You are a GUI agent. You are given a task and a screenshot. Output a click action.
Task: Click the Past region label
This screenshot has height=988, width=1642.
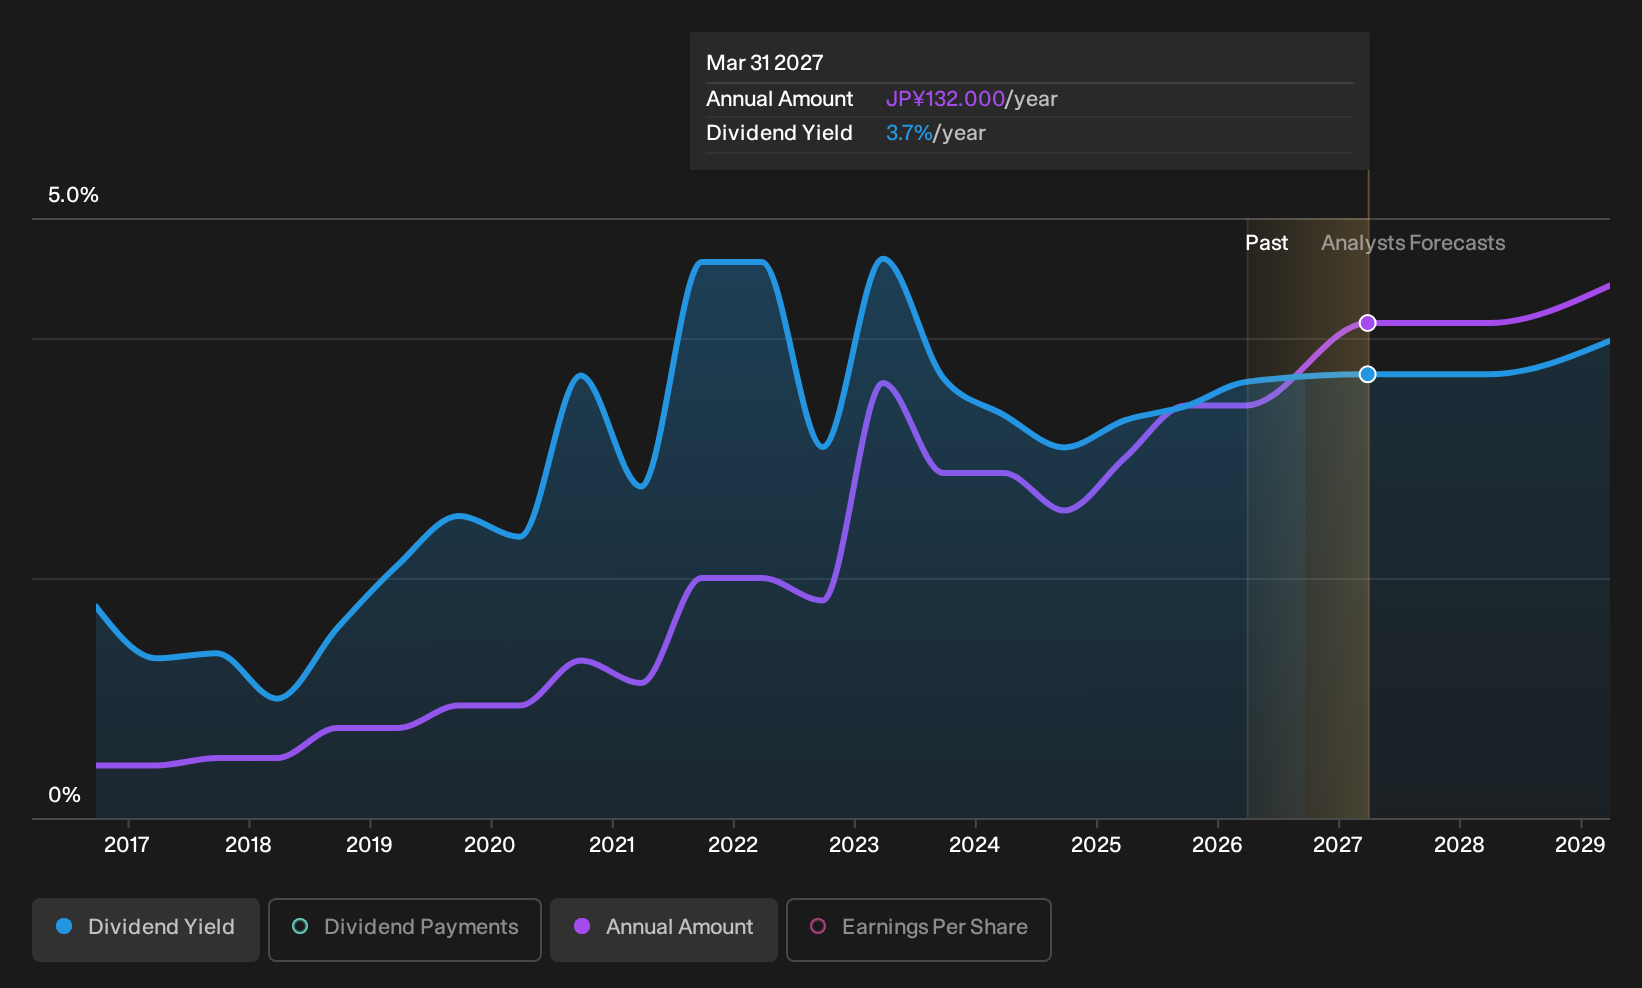tap(1266, 243)
